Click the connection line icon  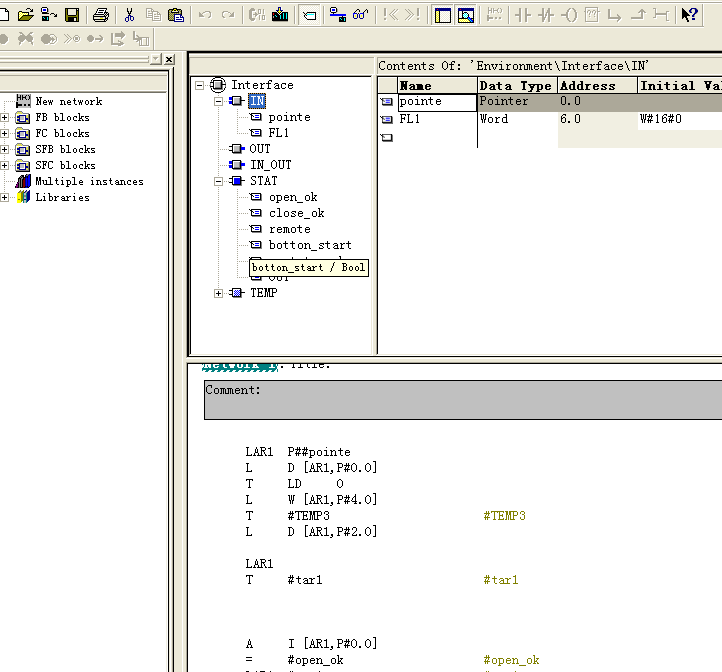661,15
